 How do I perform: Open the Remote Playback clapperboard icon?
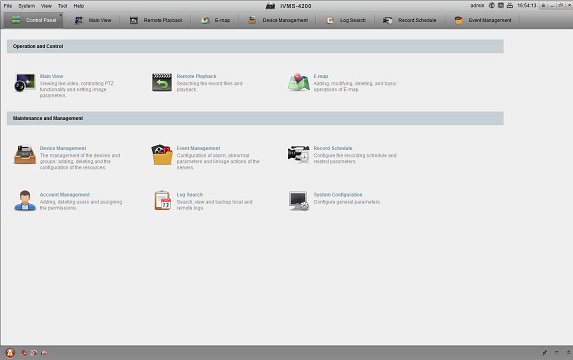162,82
